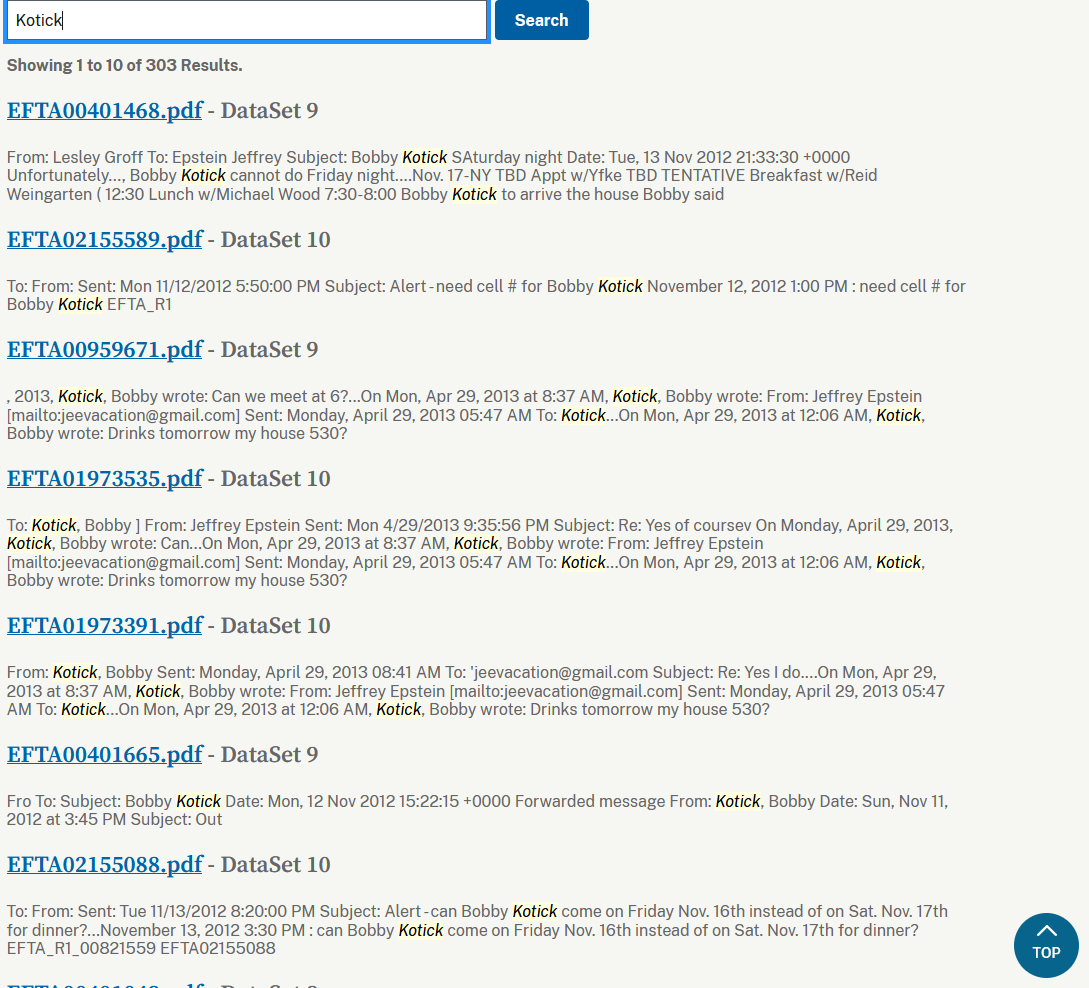Open EFTA02155088.pdf result link

coord(104,864)
